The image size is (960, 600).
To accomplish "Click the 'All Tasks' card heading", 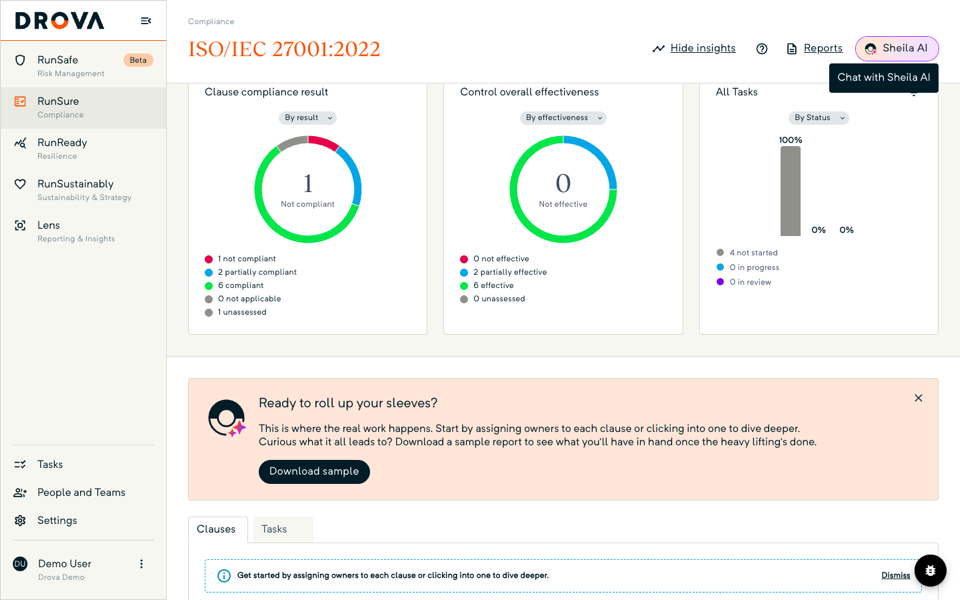I will pyautogui.click(x=737, y=92).
